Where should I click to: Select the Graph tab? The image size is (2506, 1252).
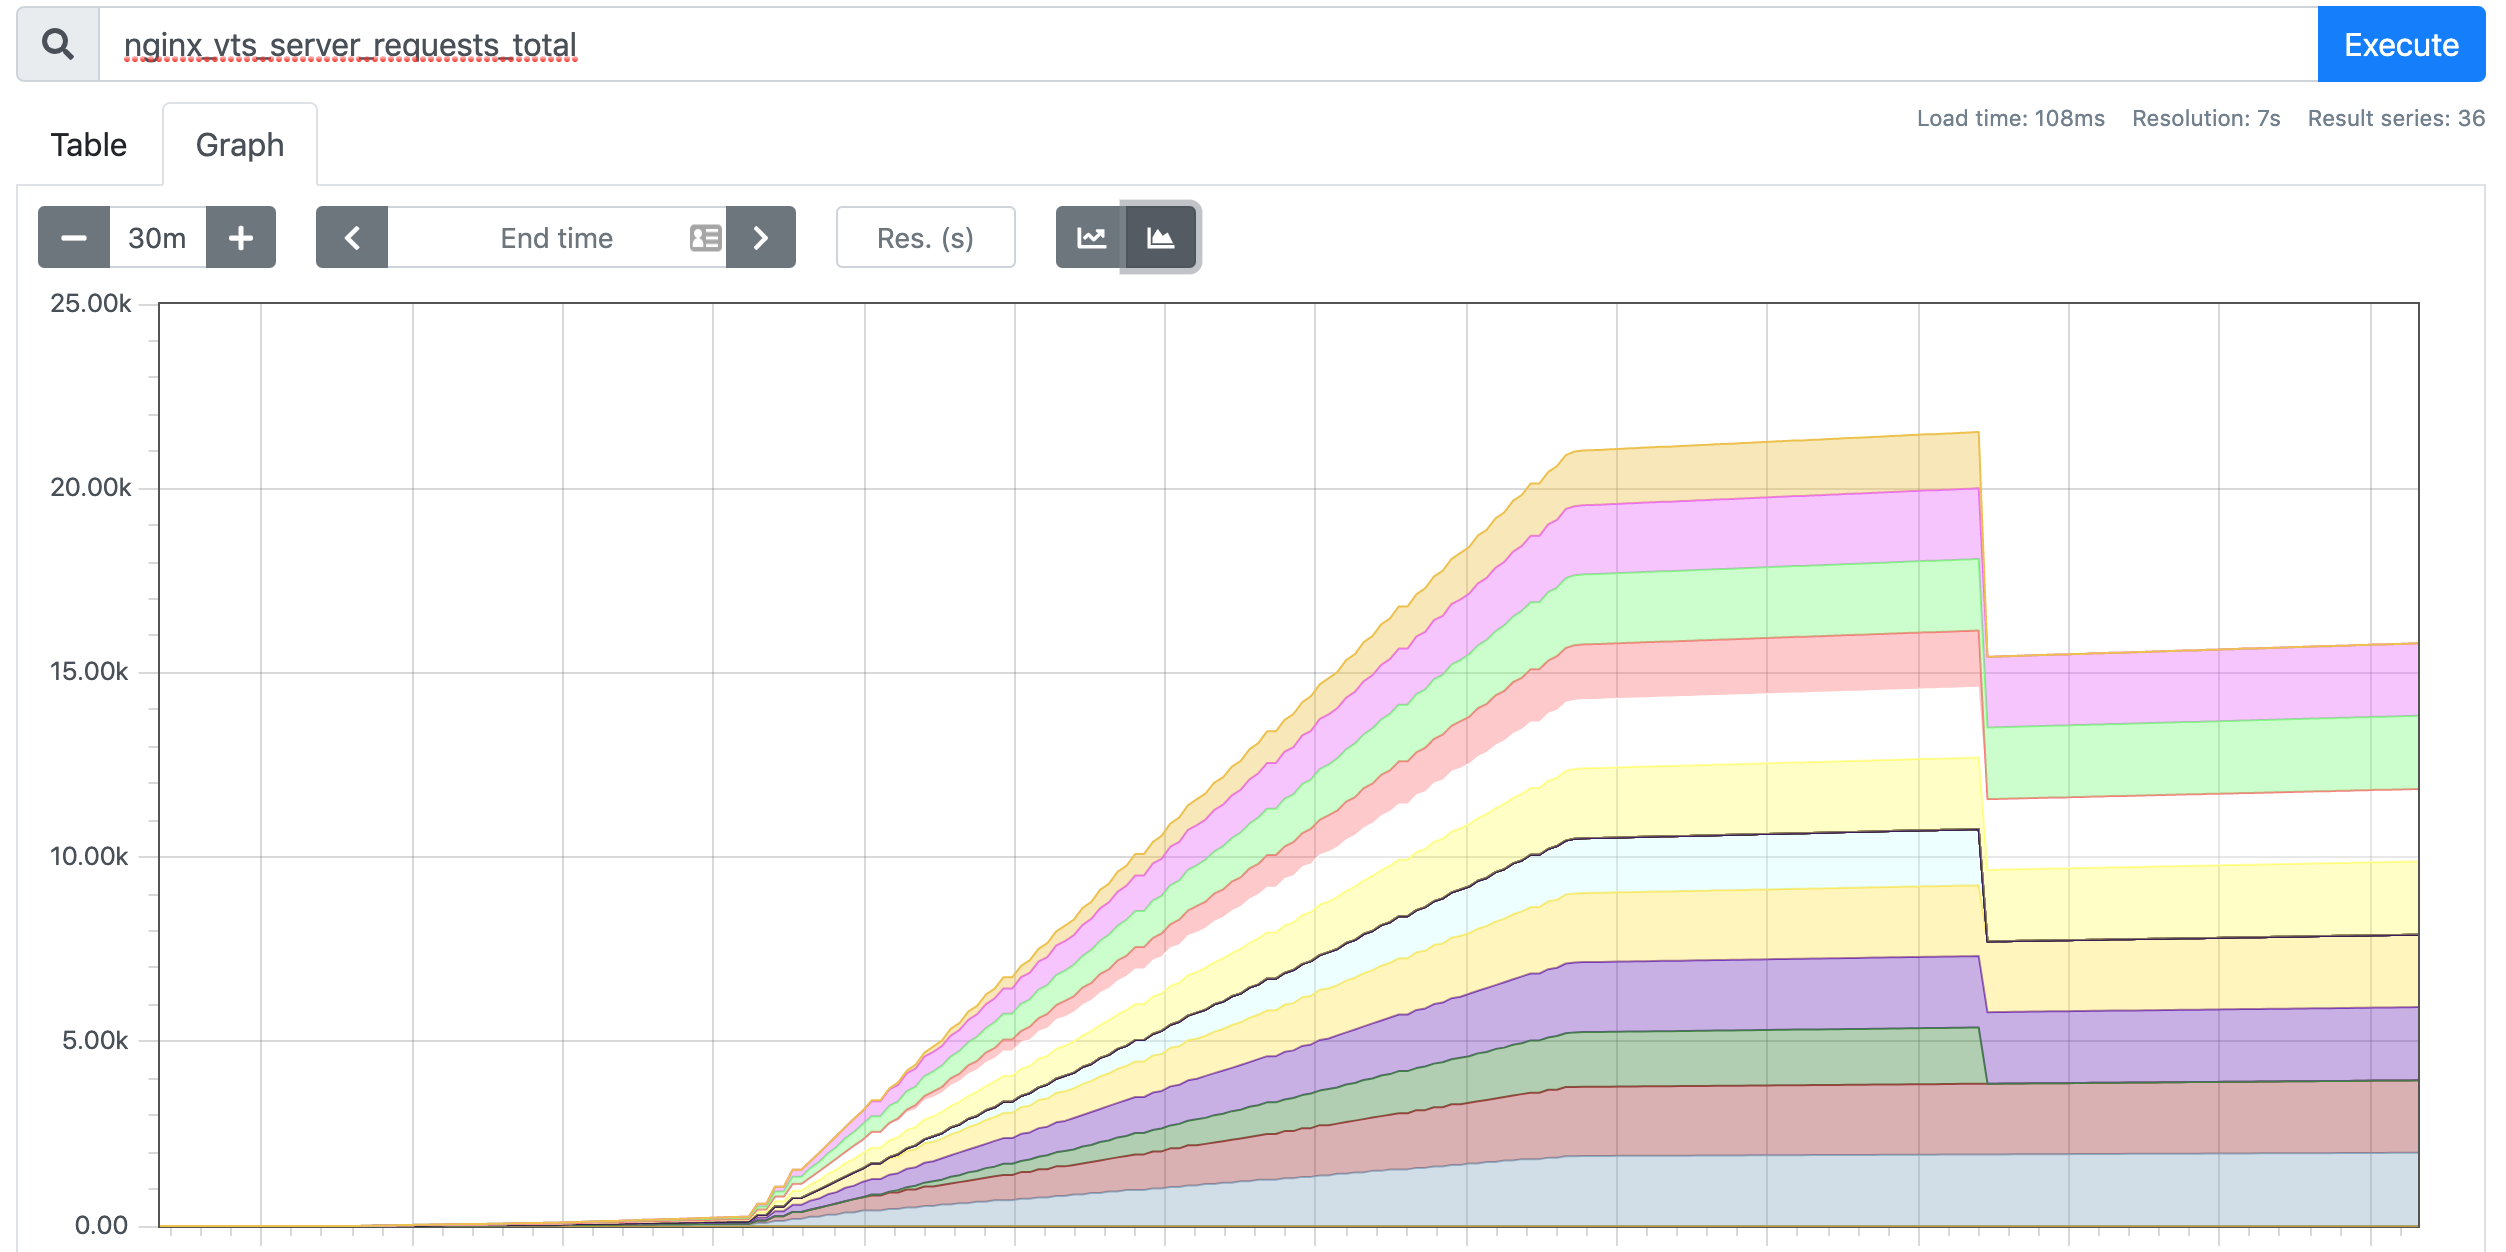(x=240, y=146)
